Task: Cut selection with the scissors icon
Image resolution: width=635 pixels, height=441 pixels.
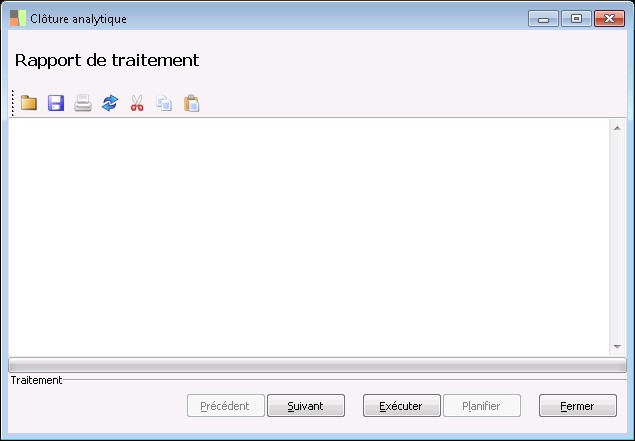Action: (x=137, y=103)
